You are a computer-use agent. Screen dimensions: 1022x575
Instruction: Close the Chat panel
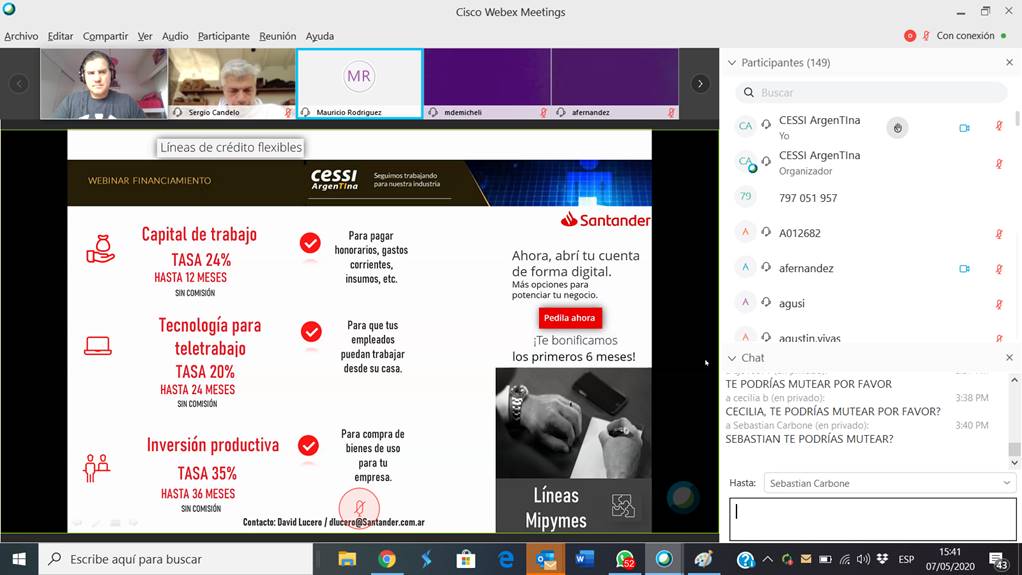coord(1010,357)
